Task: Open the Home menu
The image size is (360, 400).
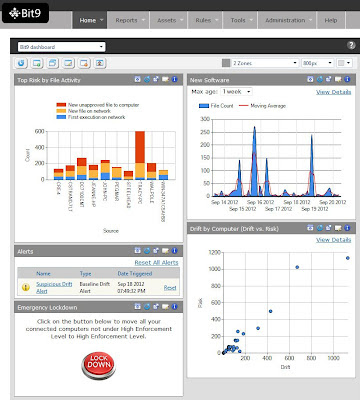Action: coord(90,20)
